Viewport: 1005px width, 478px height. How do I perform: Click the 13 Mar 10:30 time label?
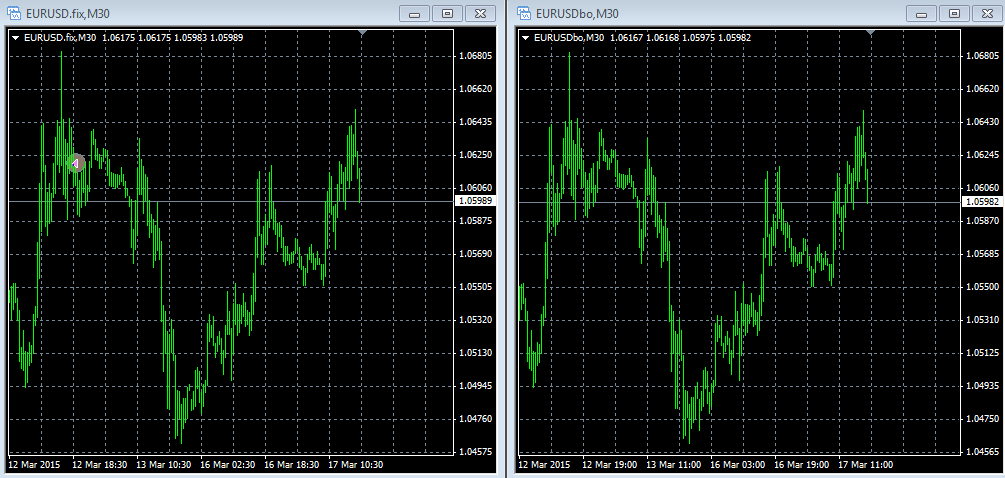click(x=163, y=465)
